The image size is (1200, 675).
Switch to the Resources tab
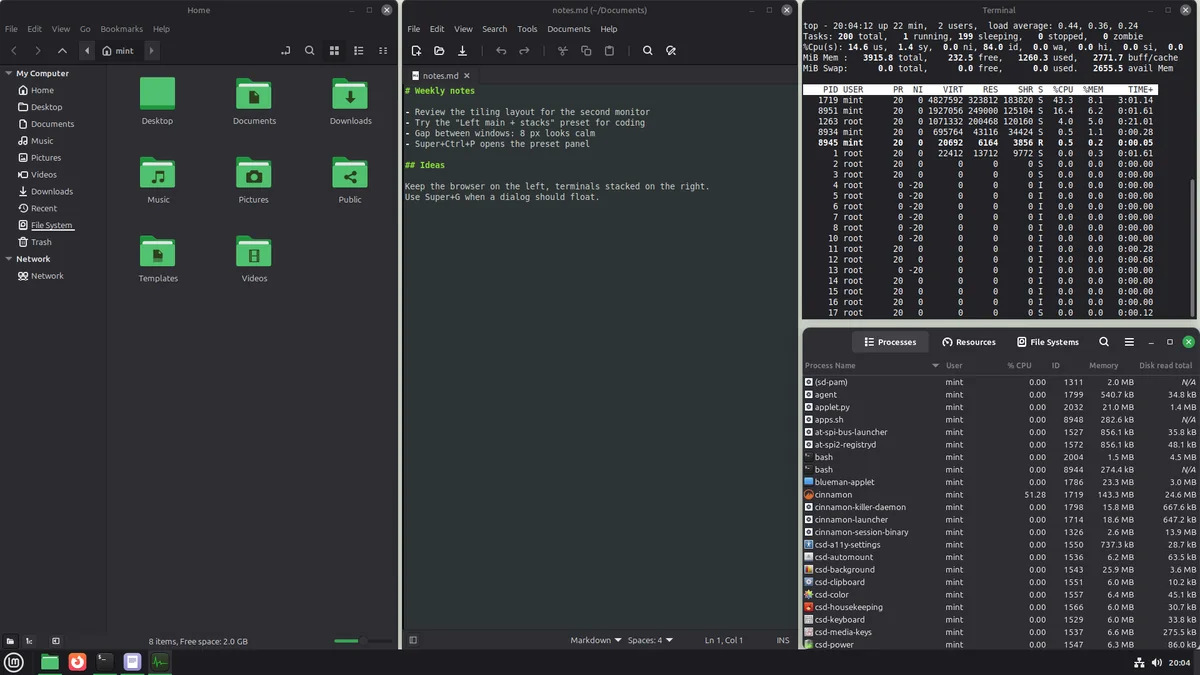tap(968, 342)
